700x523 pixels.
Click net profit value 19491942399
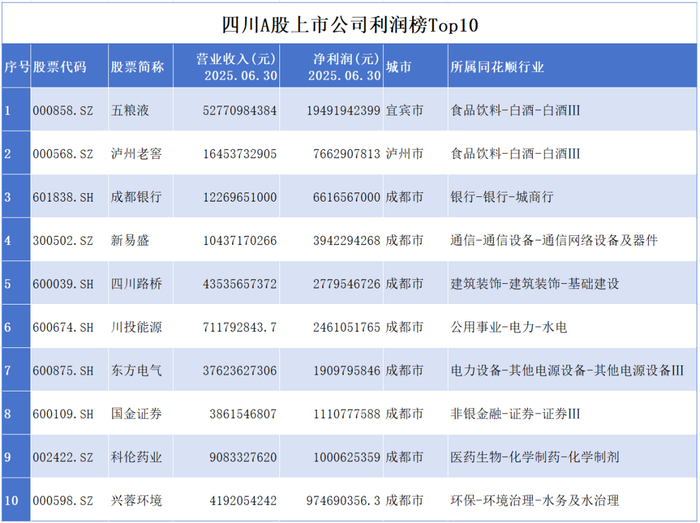(x=343, y=110)
